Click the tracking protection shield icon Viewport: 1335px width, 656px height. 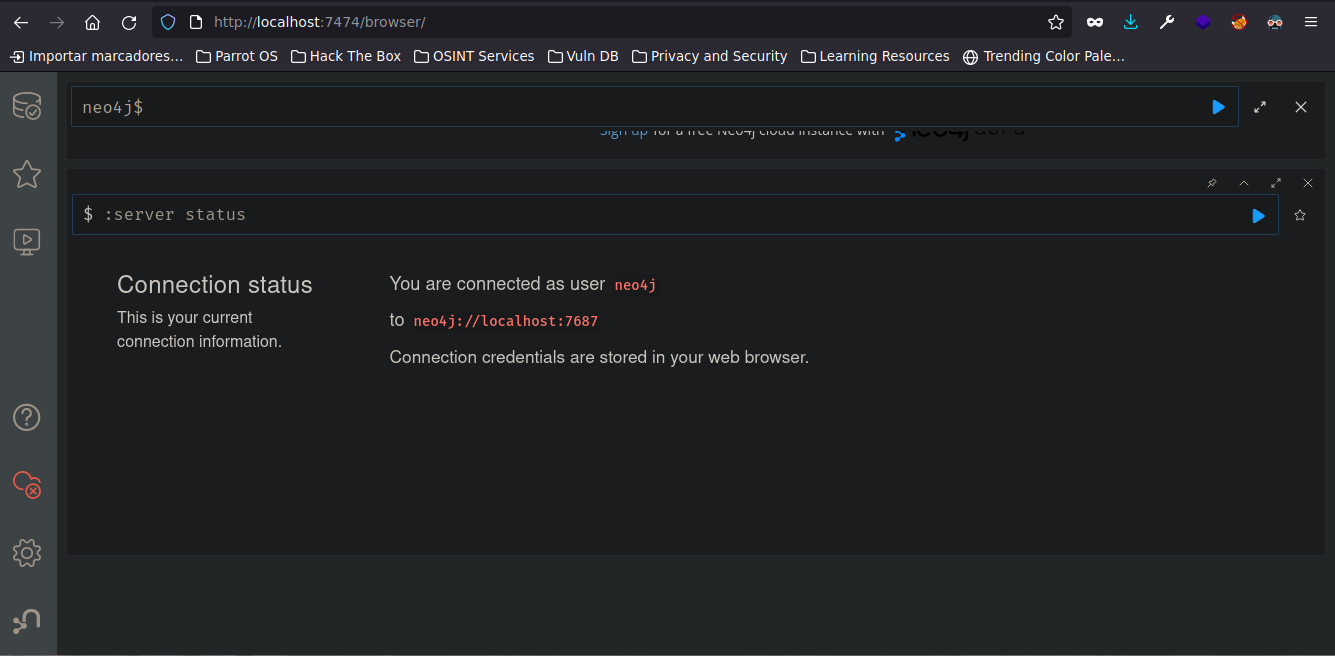pos(168,22)
